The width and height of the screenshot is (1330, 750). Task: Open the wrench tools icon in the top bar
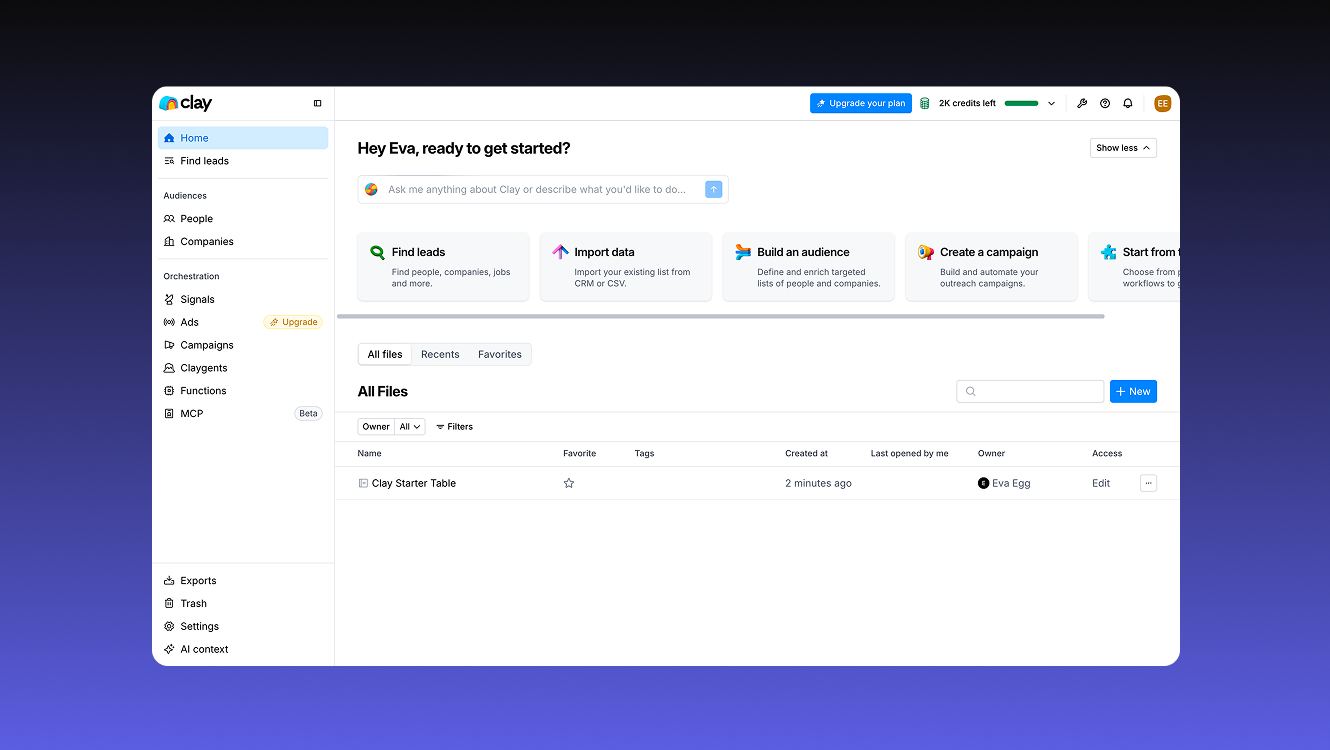tap(1082, 103)
